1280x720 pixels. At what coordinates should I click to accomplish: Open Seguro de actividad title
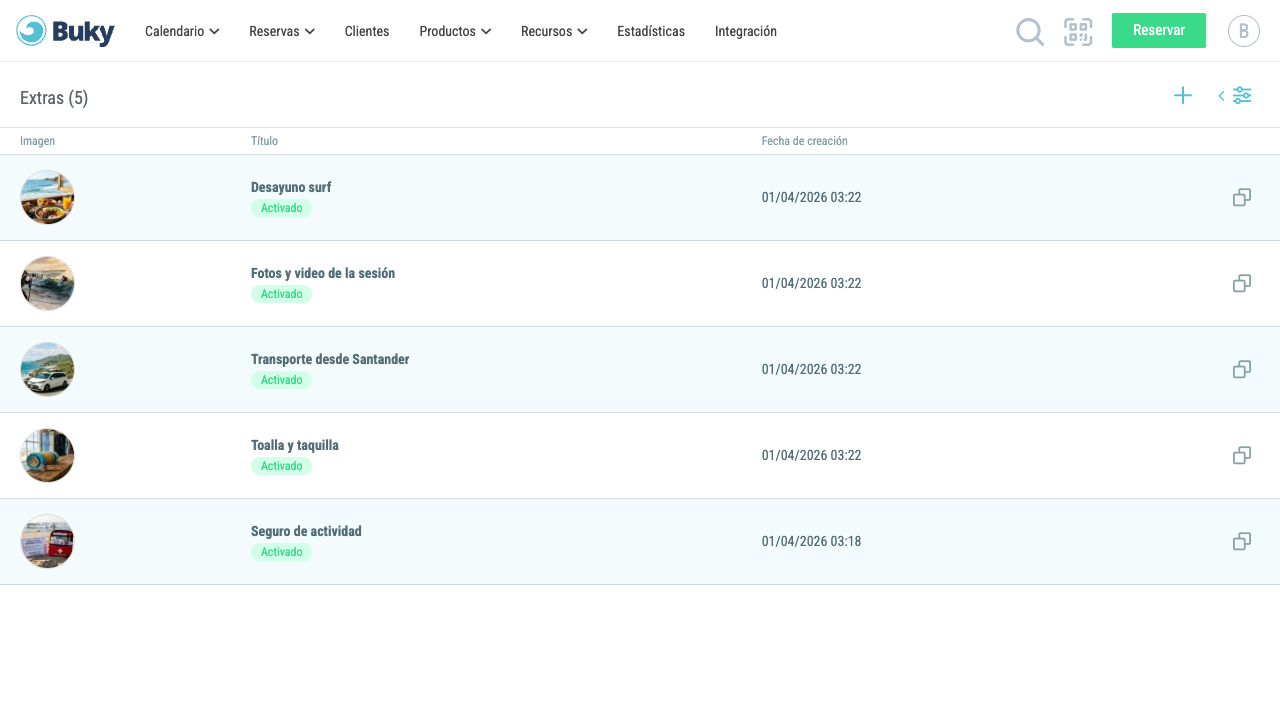point(306,531)
